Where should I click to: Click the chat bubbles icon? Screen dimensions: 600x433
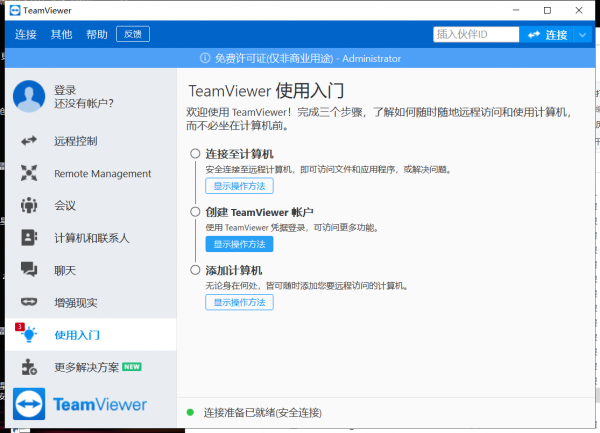pyautogui.click(x=29, y=270)
